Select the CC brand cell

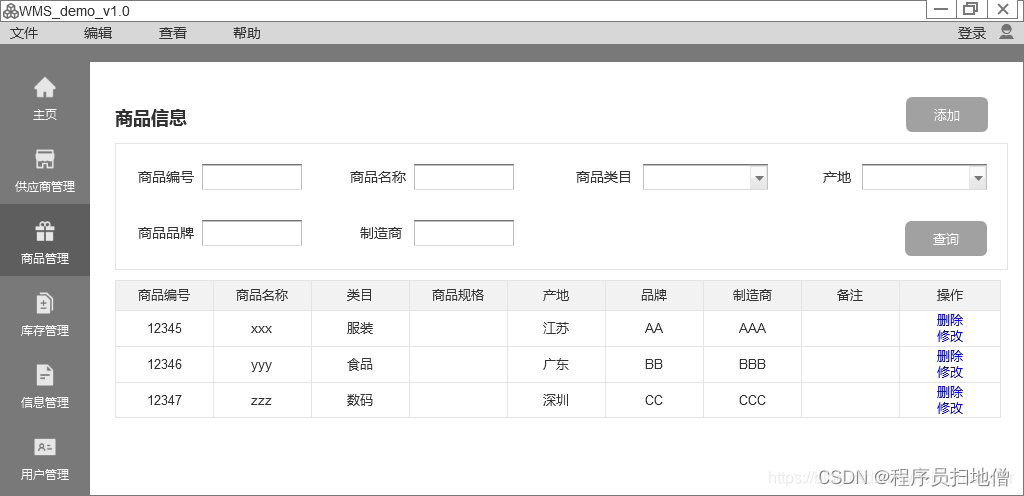[x=654, y=400]
